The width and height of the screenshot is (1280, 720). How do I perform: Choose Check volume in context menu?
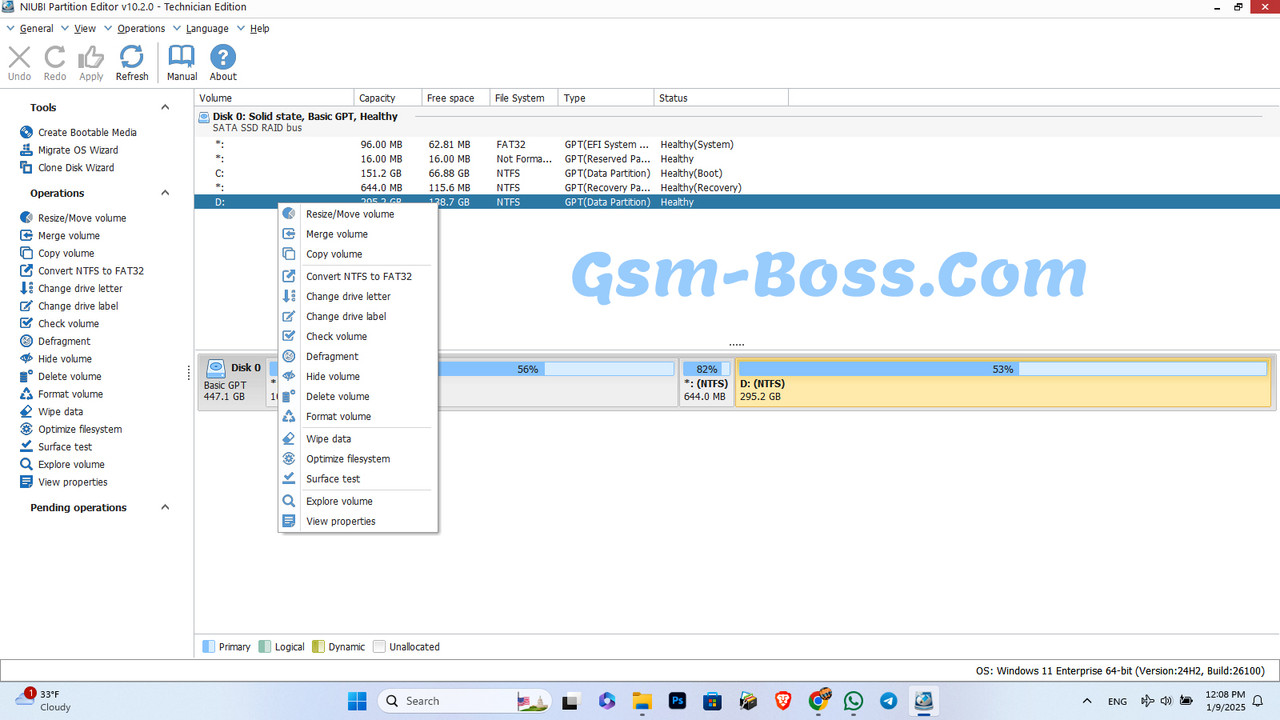point(358,336)
